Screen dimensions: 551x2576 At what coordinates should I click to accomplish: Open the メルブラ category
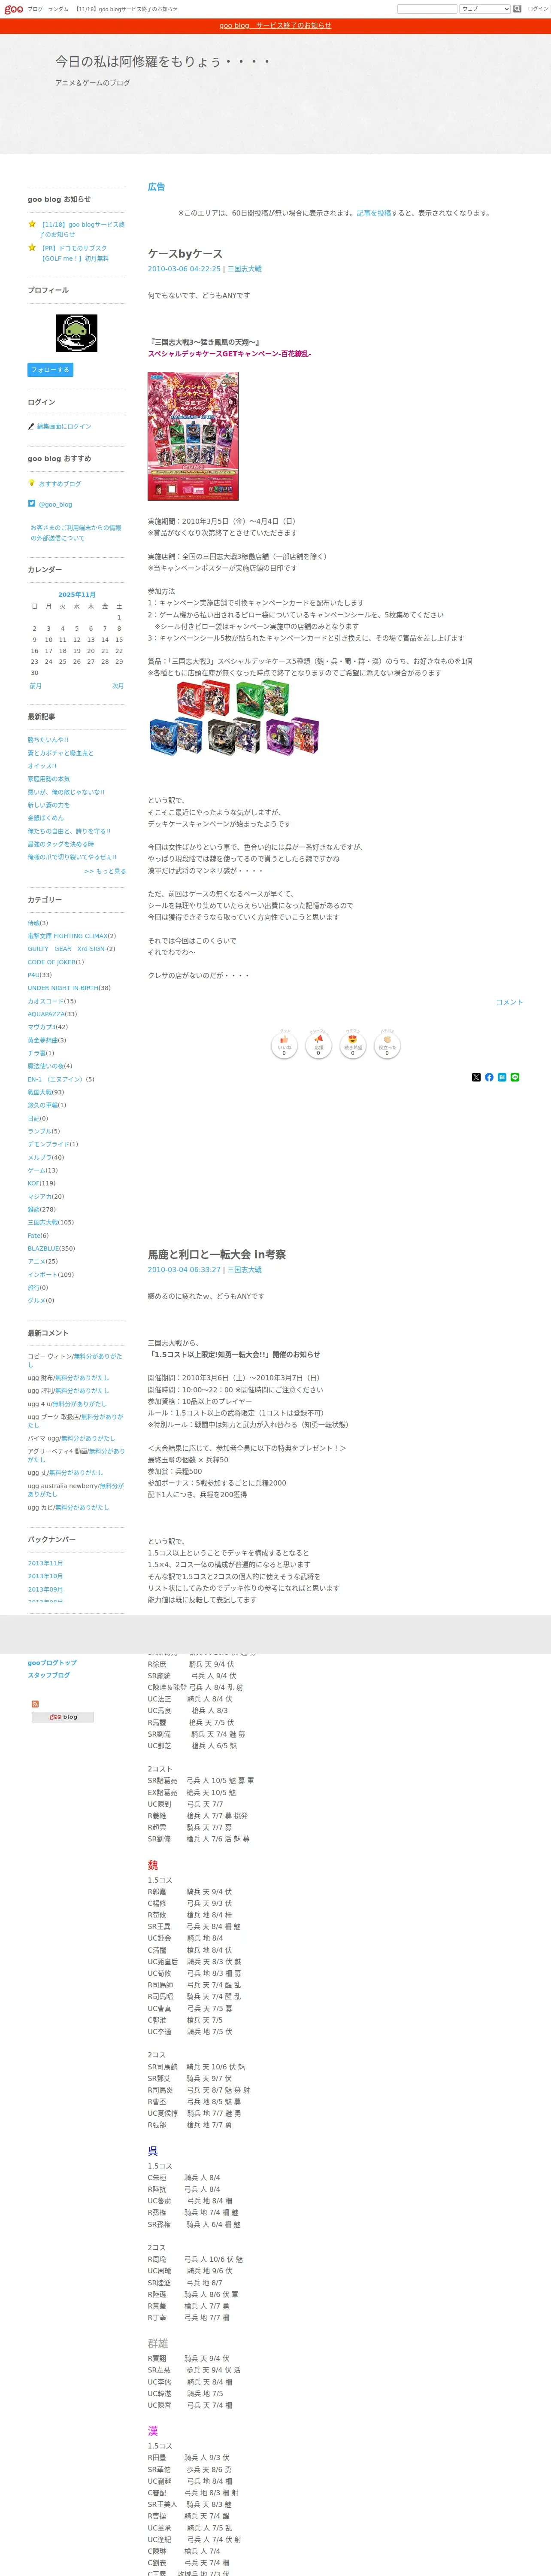coord(40,1157)
